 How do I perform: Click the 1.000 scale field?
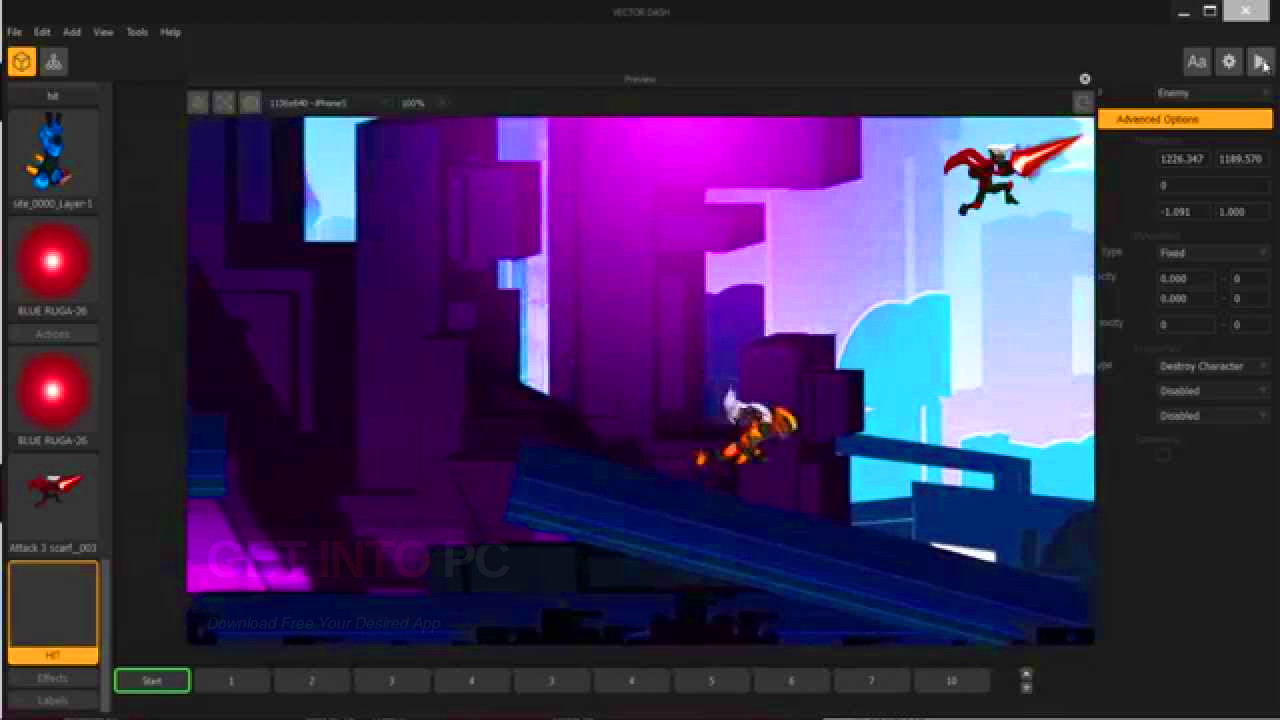1241,212
